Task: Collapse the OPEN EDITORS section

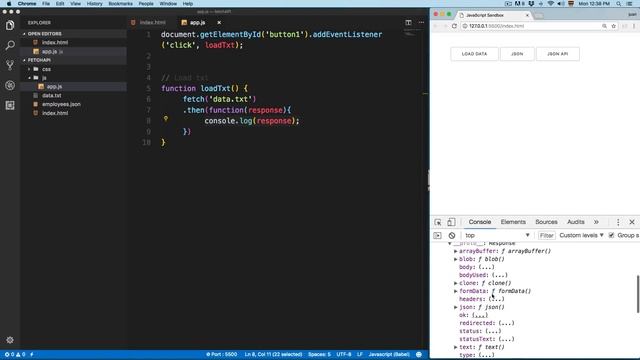Action: click(44, 34)
